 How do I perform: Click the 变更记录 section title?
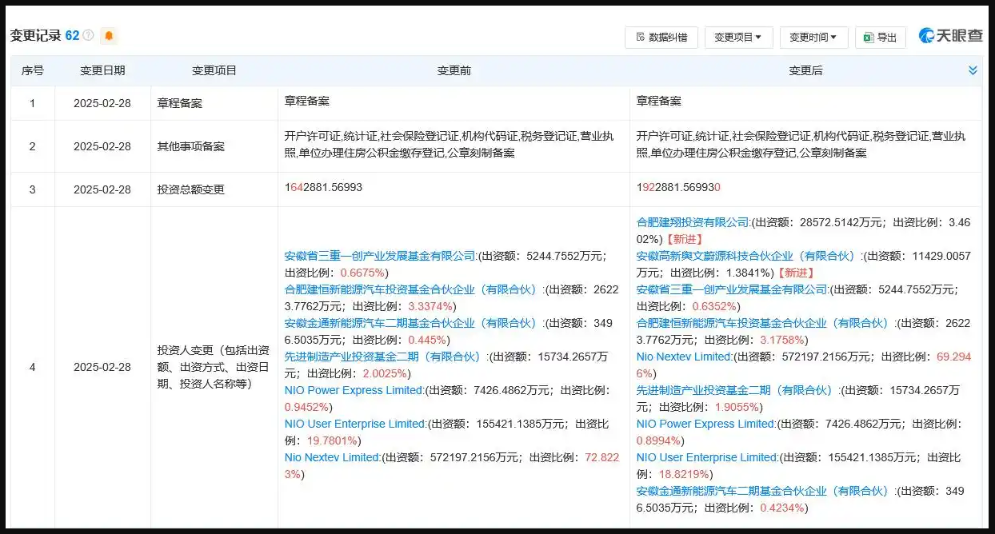click(x=36, y=36)
